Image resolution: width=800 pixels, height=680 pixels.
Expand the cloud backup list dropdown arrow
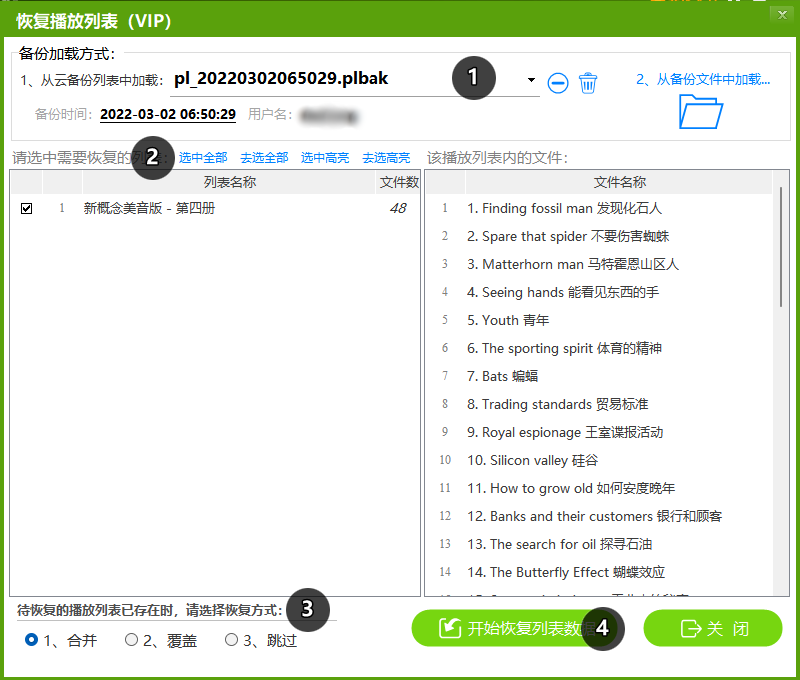(531, 80)
